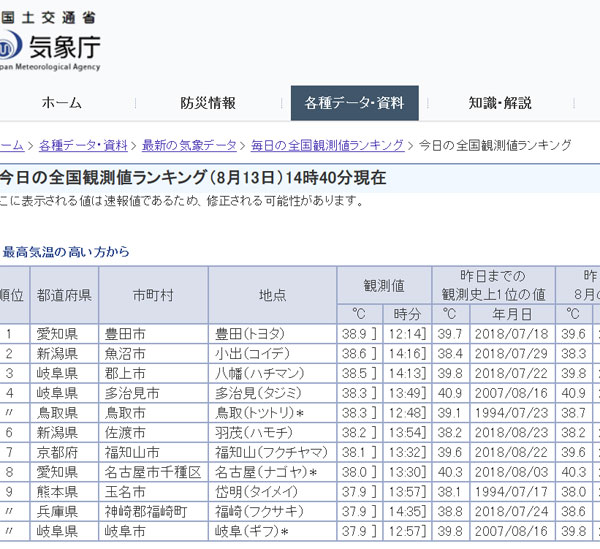Click the 昨日までの観測史上1位の値 header
Screen dimensions: 600x549
pyautogui.click(x=494, y=285)
